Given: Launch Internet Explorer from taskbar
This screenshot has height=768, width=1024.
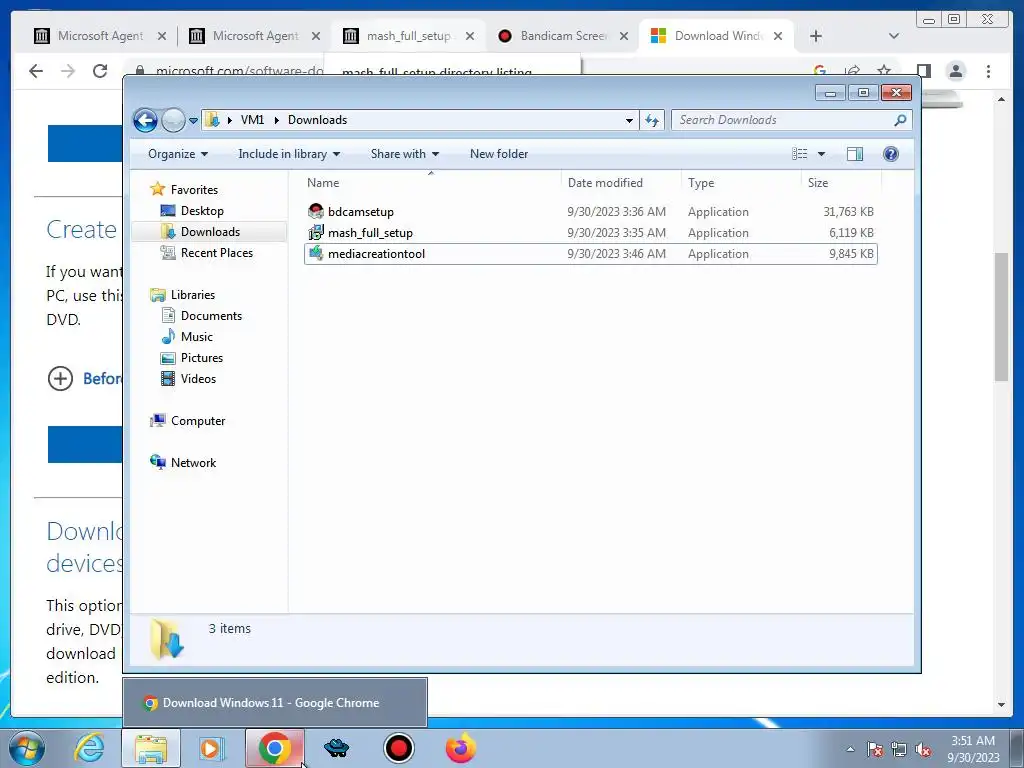Looking at the screenshot, I should (x=89, y=748).
